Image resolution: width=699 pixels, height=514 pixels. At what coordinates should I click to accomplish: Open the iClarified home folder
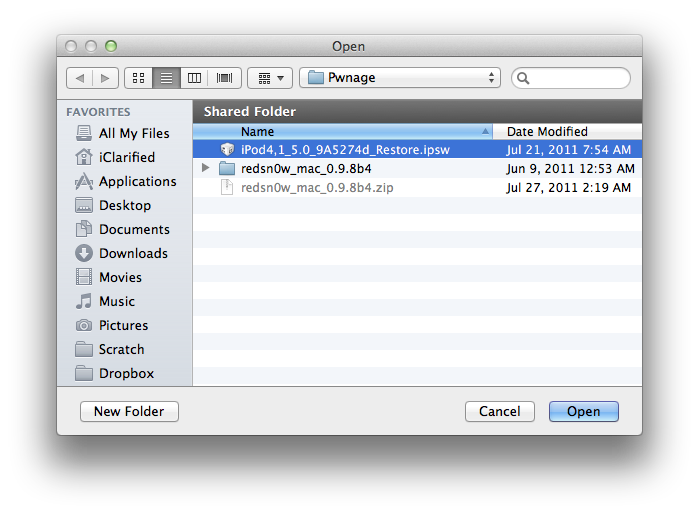pyautogui.click(x=126, y=157)
